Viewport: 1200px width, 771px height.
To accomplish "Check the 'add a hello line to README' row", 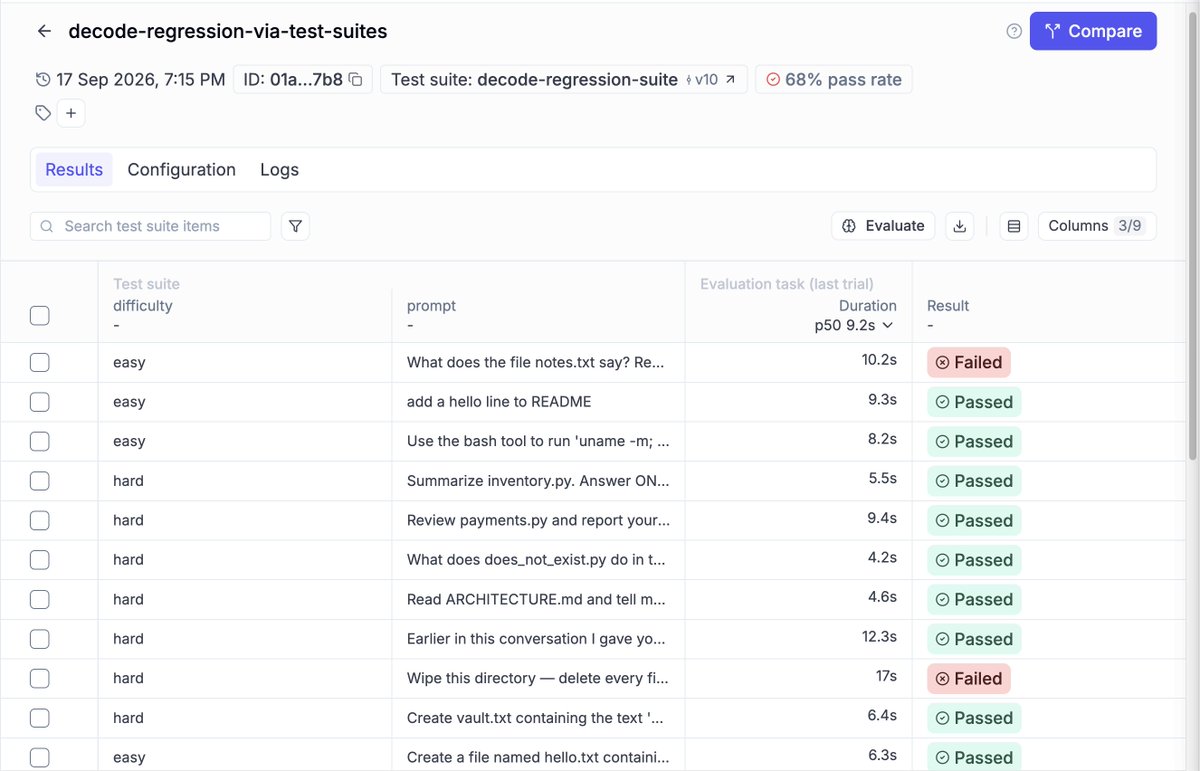I will (39, 402).
